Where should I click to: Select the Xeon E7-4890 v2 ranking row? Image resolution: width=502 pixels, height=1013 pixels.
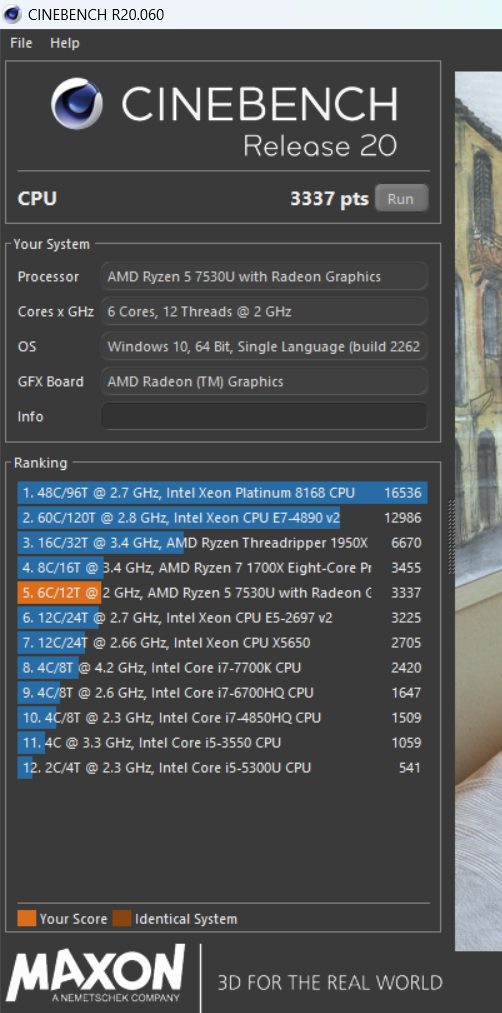point(222,518)
